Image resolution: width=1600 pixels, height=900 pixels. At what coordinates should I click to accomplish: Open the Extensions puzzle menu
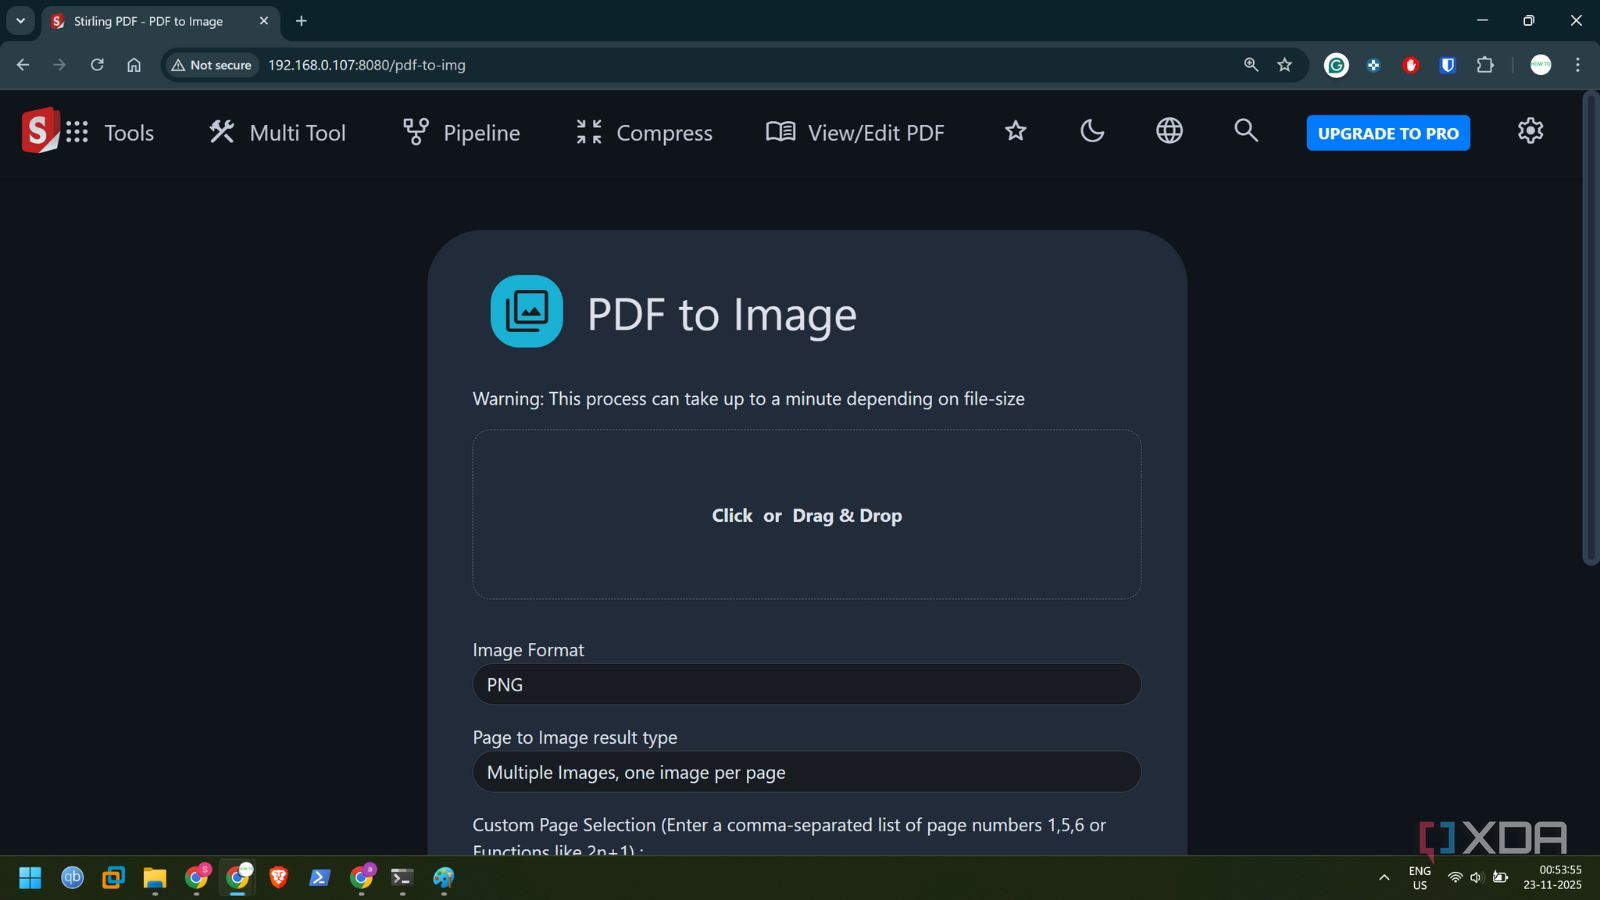(x=1485, y=65)
